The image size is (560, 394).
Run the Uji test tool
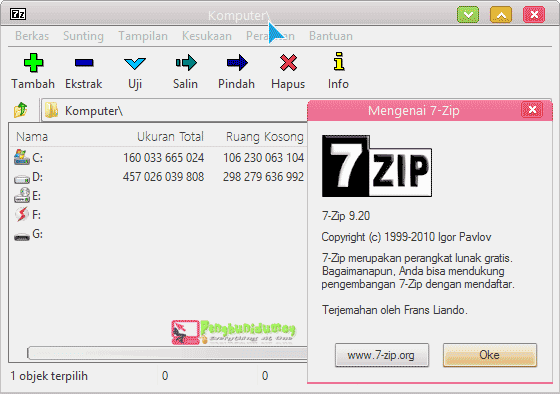tap(135, 64)
